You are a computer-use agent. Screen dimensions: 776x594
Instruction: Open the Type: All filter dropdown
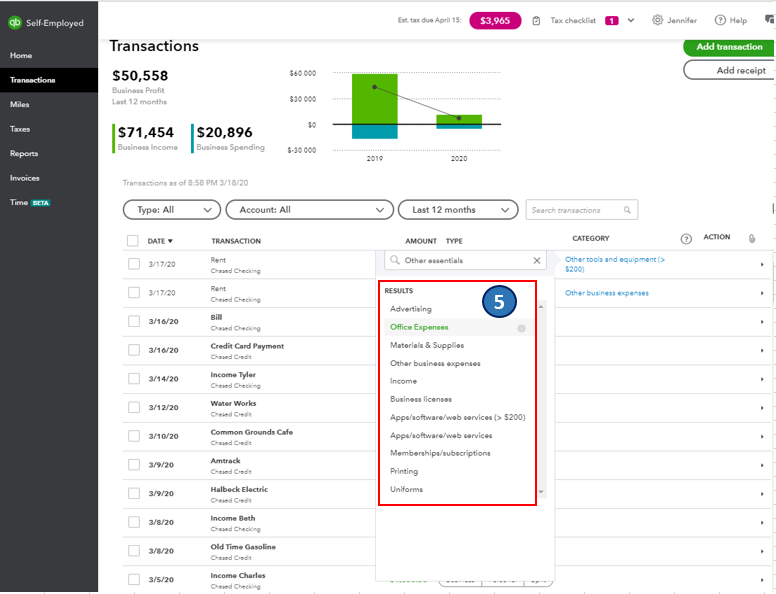[x=172, y=210]
